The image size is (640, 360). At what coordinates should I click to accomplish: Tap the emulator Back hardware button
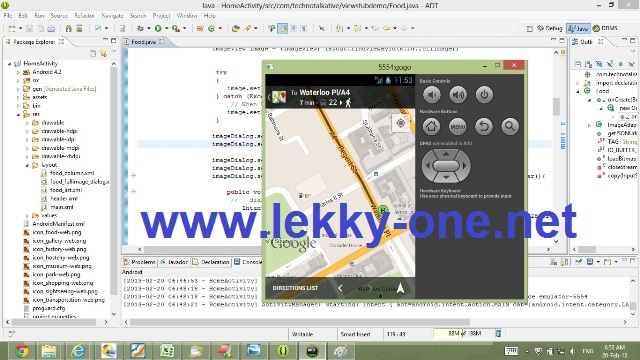click(484, 127)
